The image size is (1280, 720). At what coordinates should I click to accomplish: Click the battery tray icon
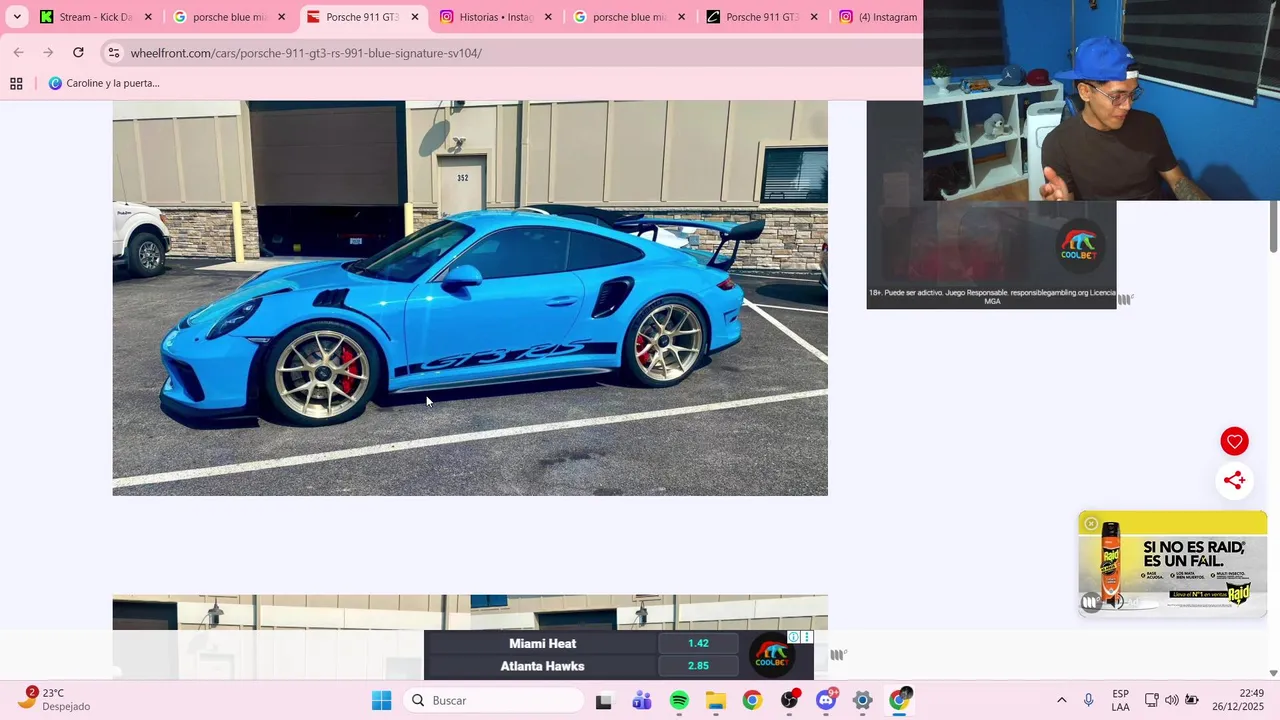click(x=1191, y=700)
